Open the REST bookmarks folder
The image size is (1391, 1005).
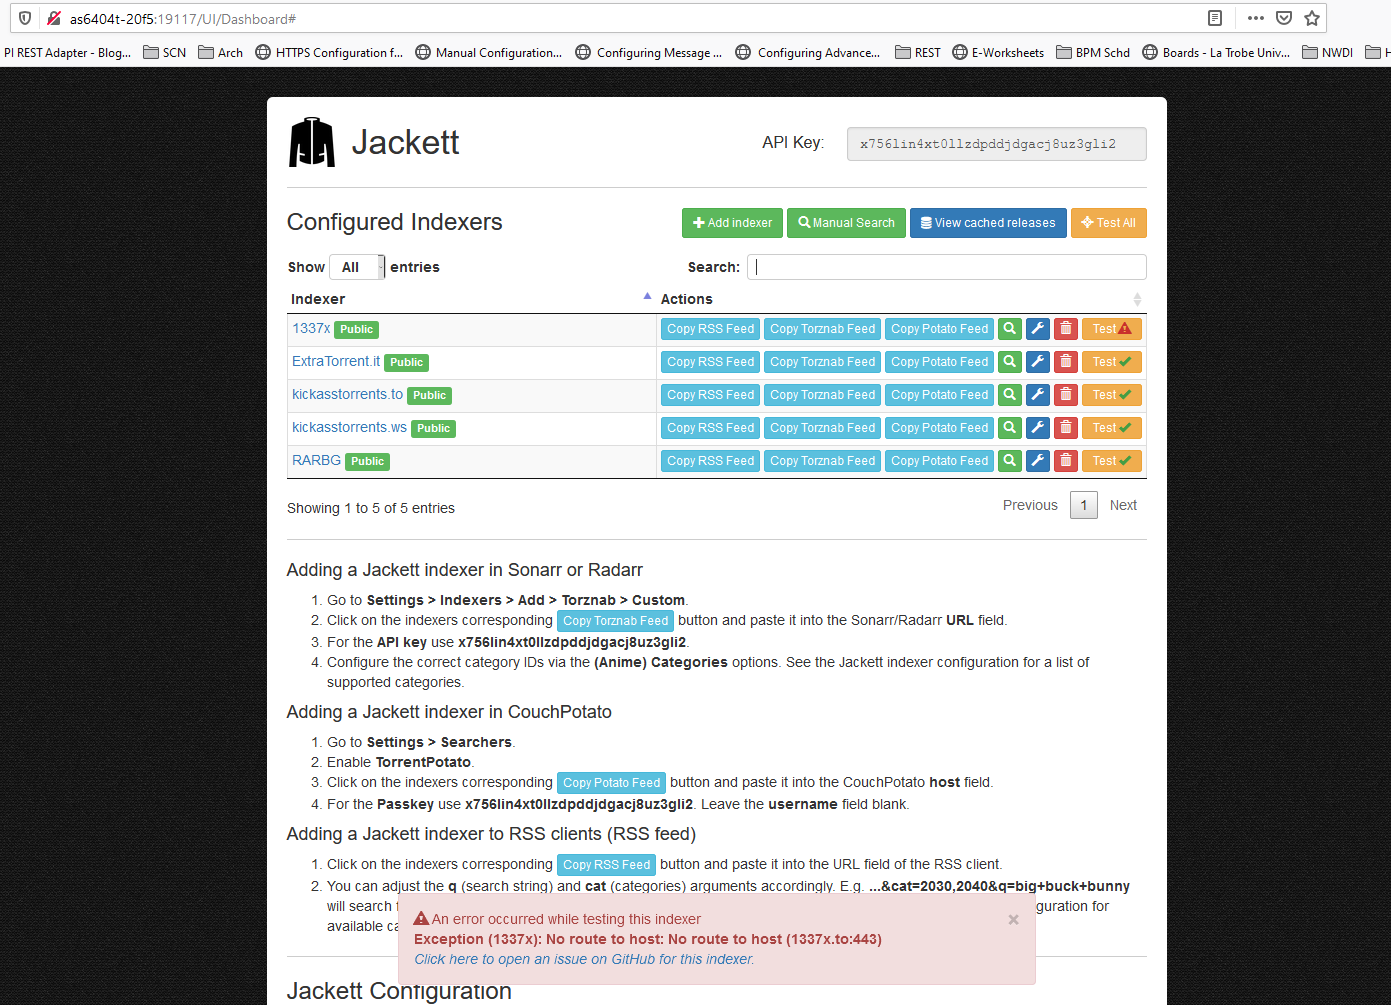918,53
